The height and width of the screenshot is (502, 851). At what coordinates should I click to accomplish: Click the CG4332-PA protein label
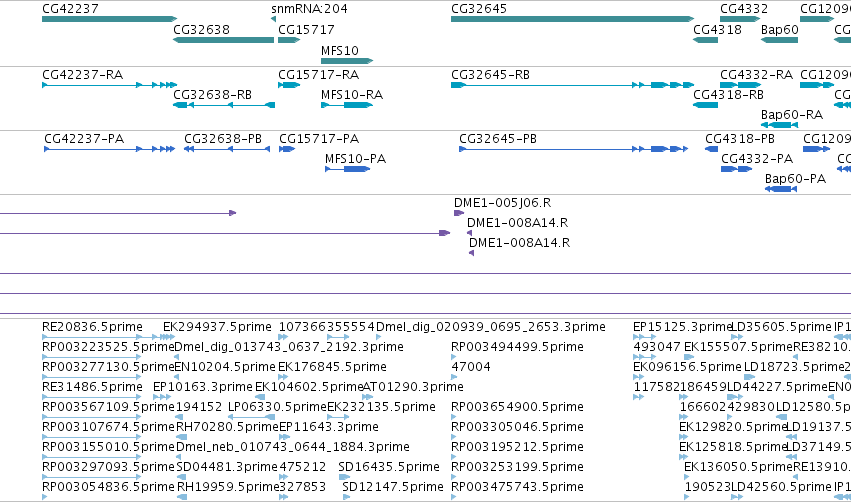757,159
